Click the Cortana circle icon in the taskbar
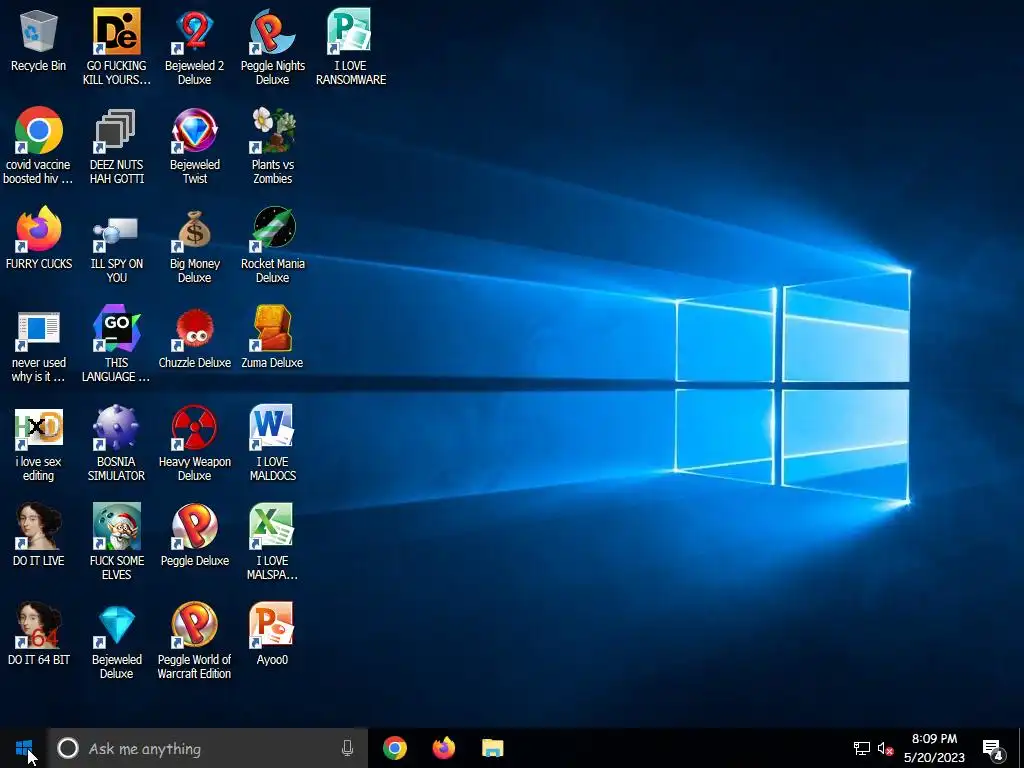This screenshot has width=1024, height=768. [x=68, y=748]
